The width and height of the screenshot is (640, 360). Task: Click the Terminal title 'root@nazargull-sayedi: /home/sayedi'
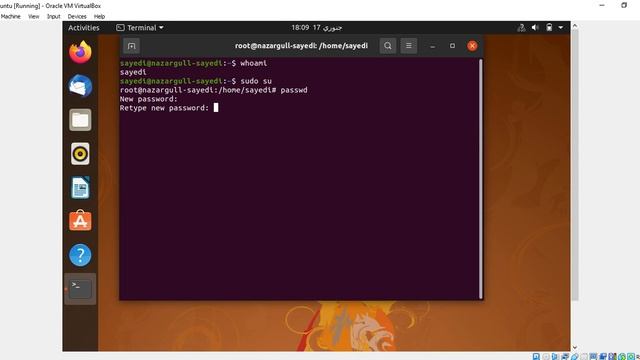tap(301, 46)
